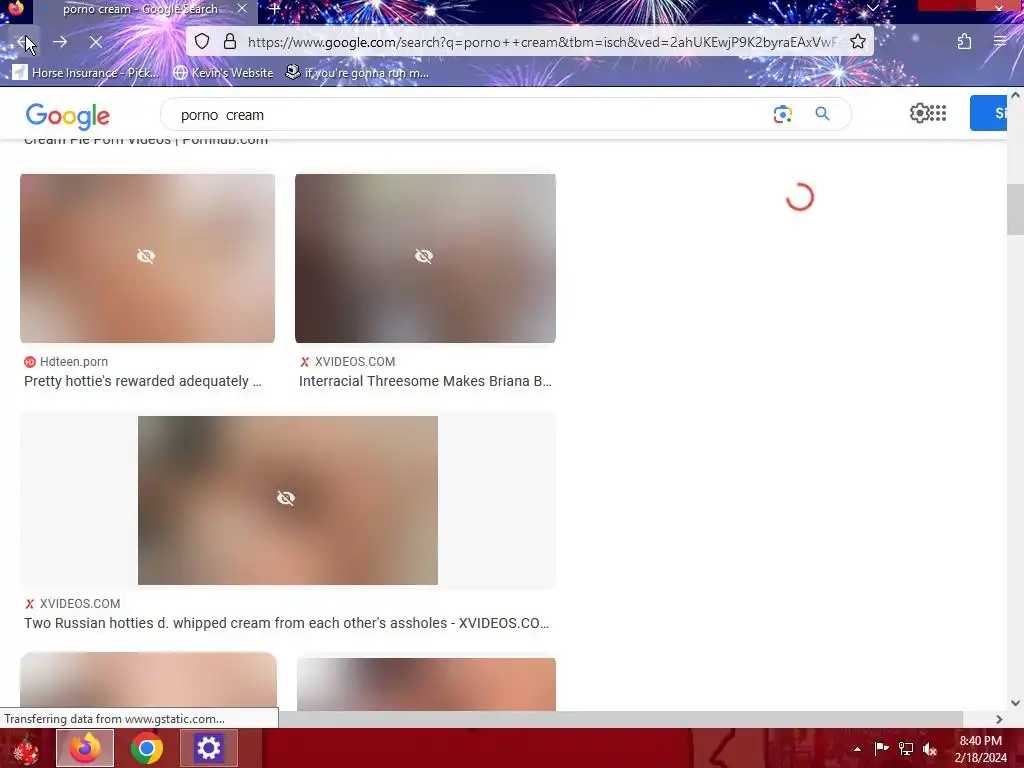The image size is (1024, 768).
Task: Open the Firefox extensions puzzle icon
Action: [x=964, y=42]
